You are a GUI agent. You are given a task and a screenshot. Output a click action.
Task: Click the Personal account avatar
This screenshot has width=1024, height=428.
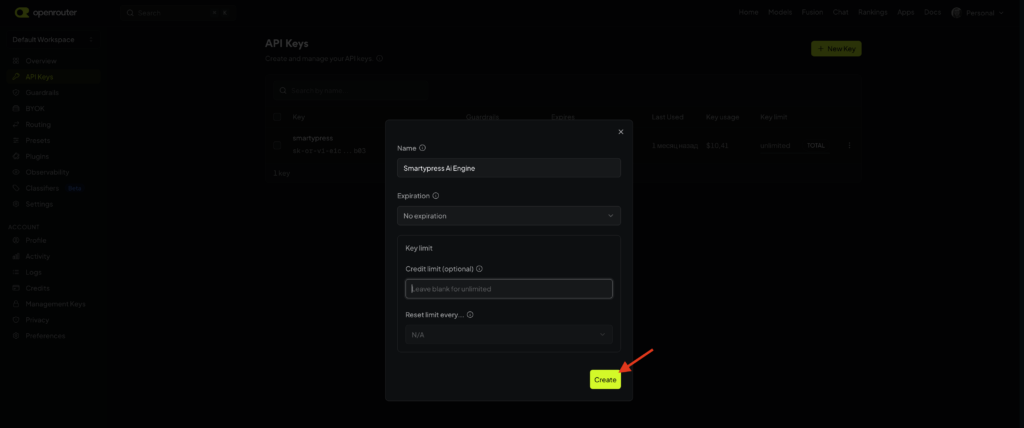957,12
